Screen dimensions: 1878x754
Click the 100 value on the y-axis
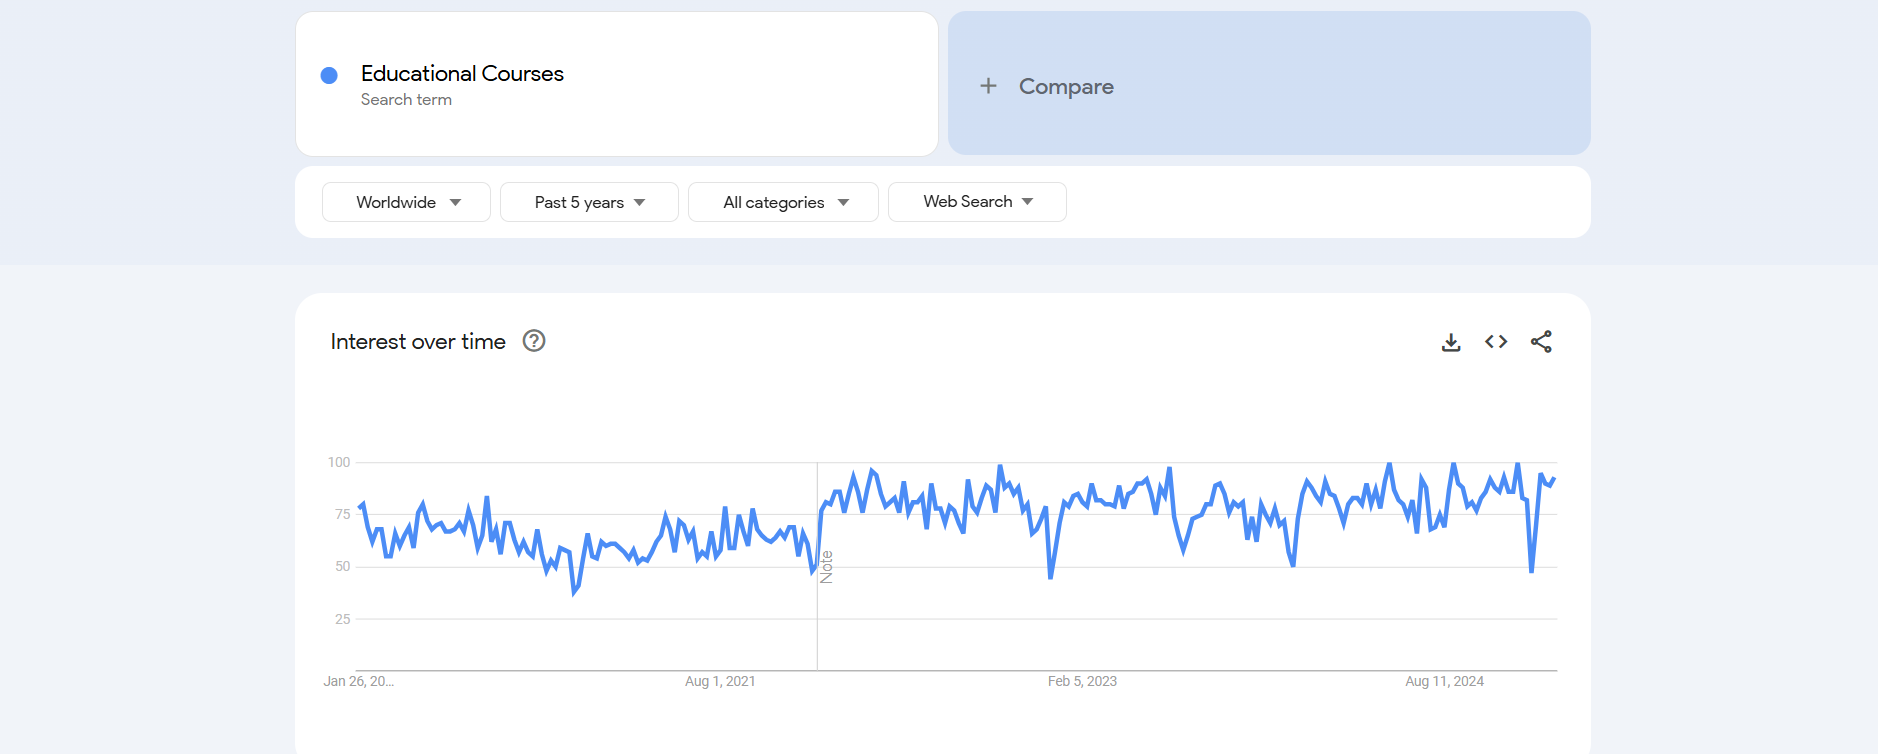[x=339, y=462]
